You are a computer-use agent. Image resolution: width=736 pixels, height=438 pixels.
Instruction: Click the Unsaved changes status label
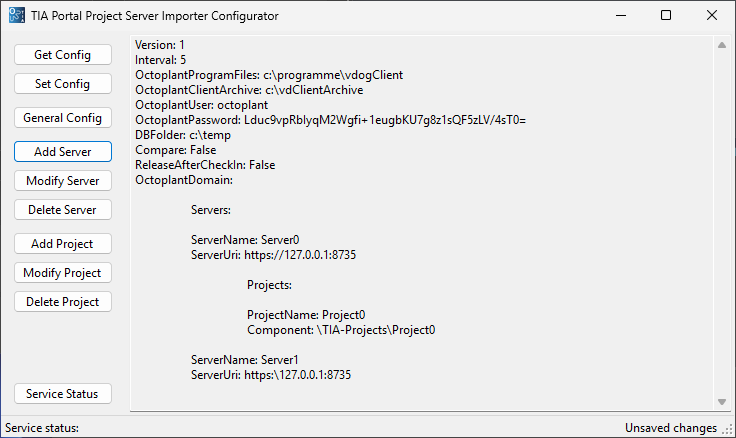(671, 428)
